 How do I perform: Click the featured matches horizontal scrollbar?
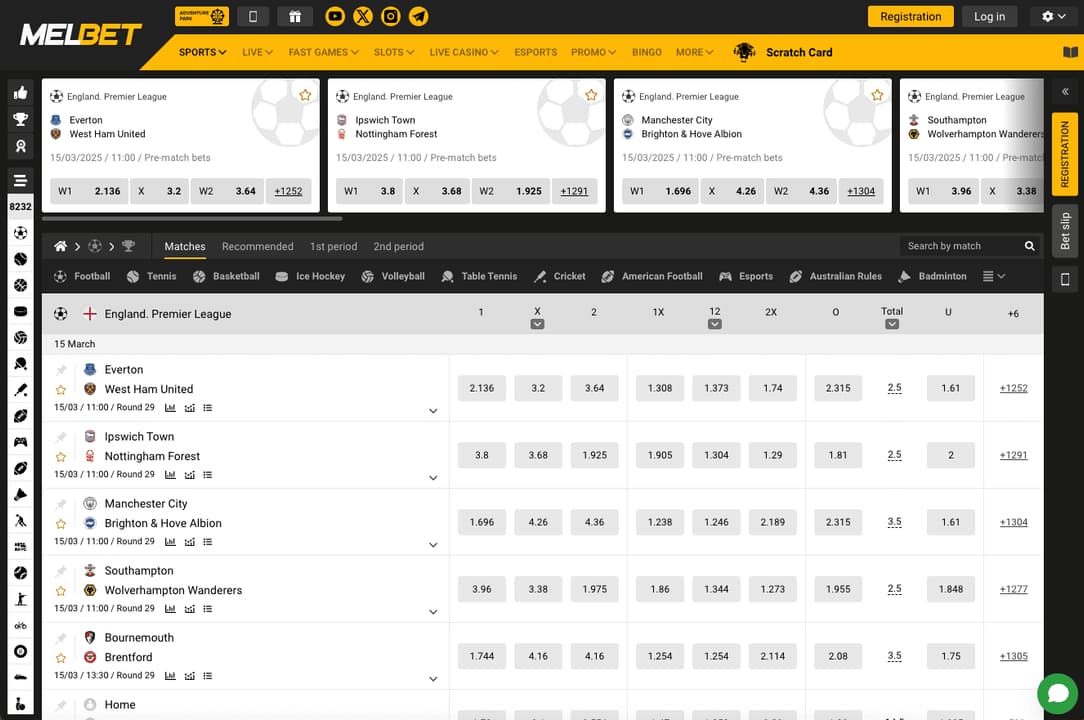pos(192,218)
